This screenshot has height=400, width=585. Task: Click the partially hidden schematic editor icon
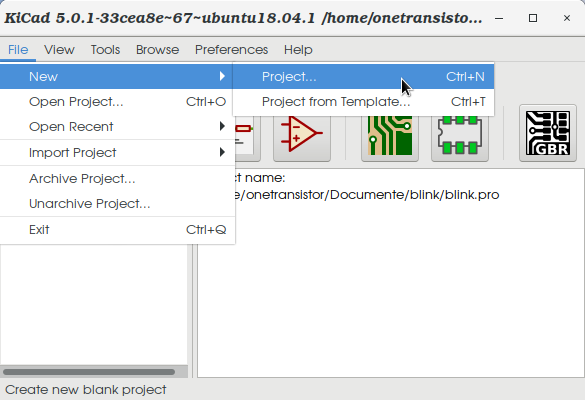247,138
